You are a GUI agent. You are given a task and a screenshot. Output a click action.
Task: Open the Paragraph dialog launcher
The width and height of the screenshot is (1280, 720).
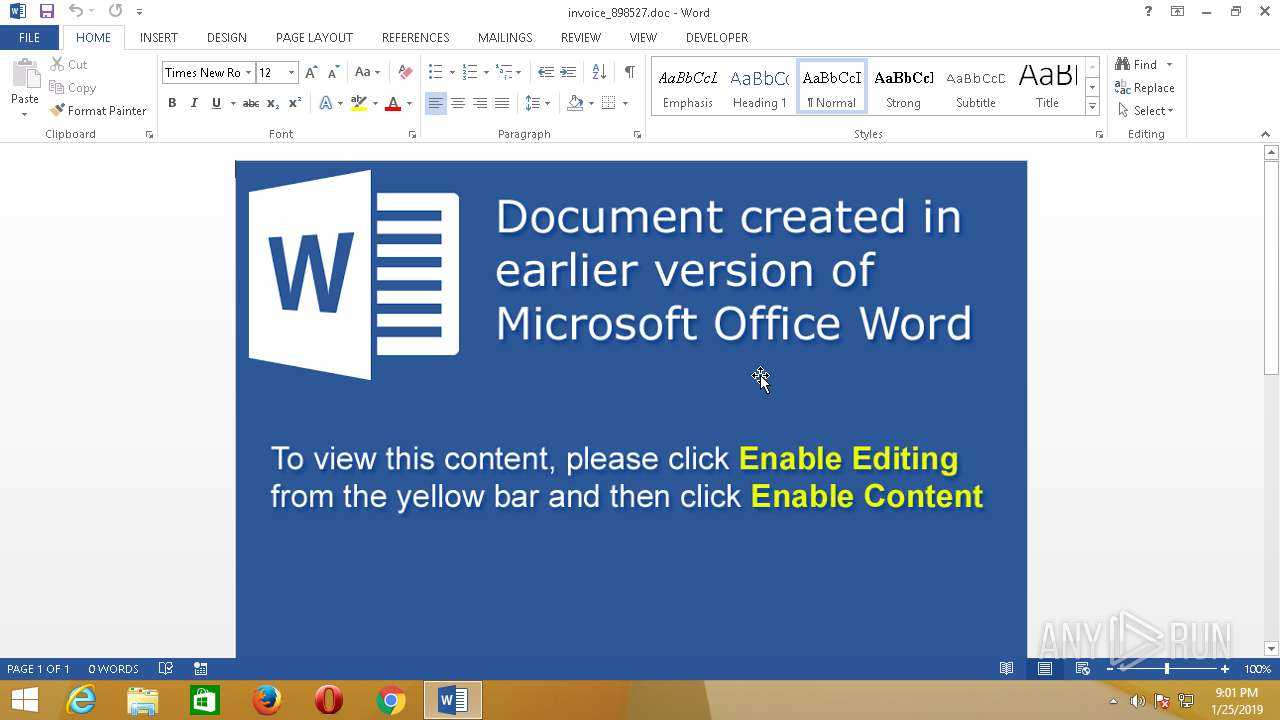pos(637,134)
